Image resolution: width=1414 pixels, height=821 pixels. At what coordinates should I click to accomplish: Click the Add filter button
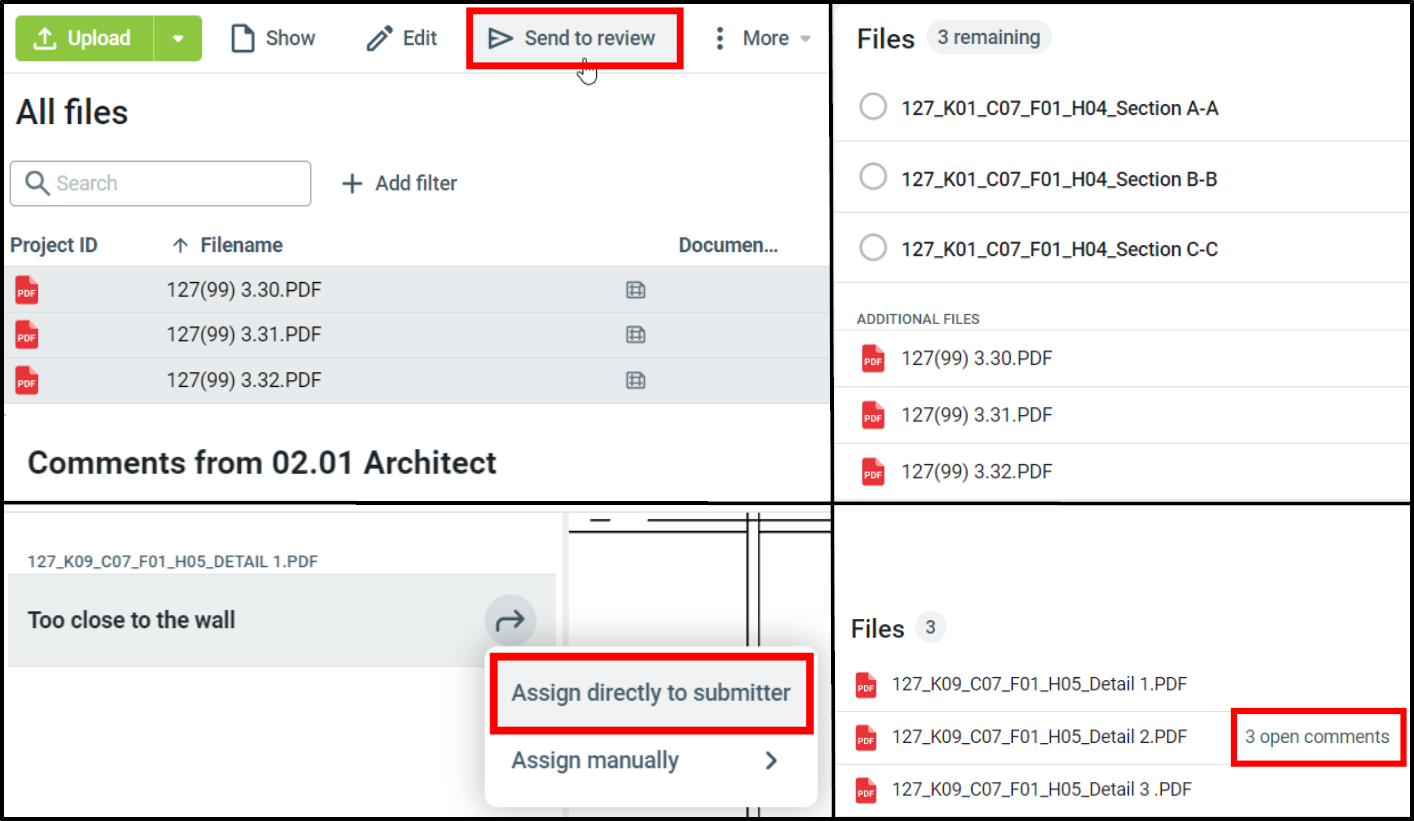pyautogui.click(x=400, y=183)
